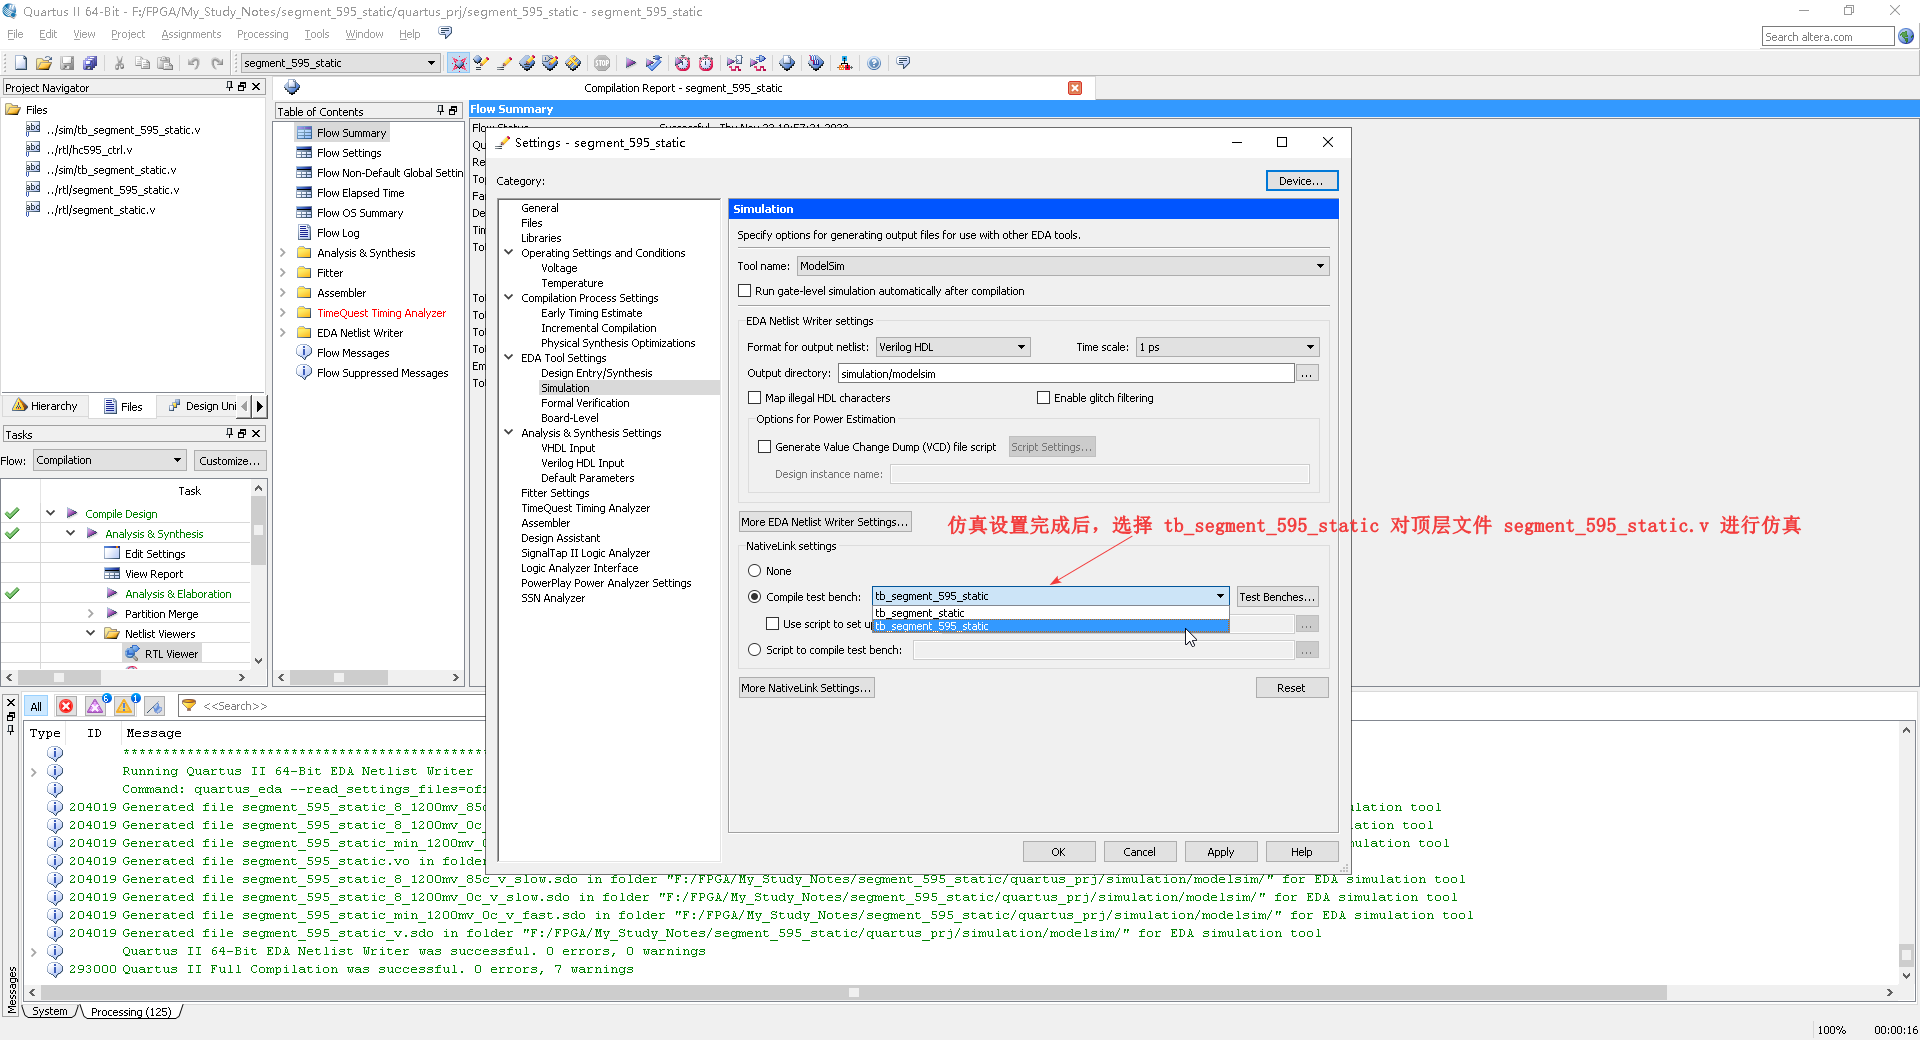This screenshot has width=1920, height=1040.
Task: Click the Open file folder icon
Action: point(43,63)
